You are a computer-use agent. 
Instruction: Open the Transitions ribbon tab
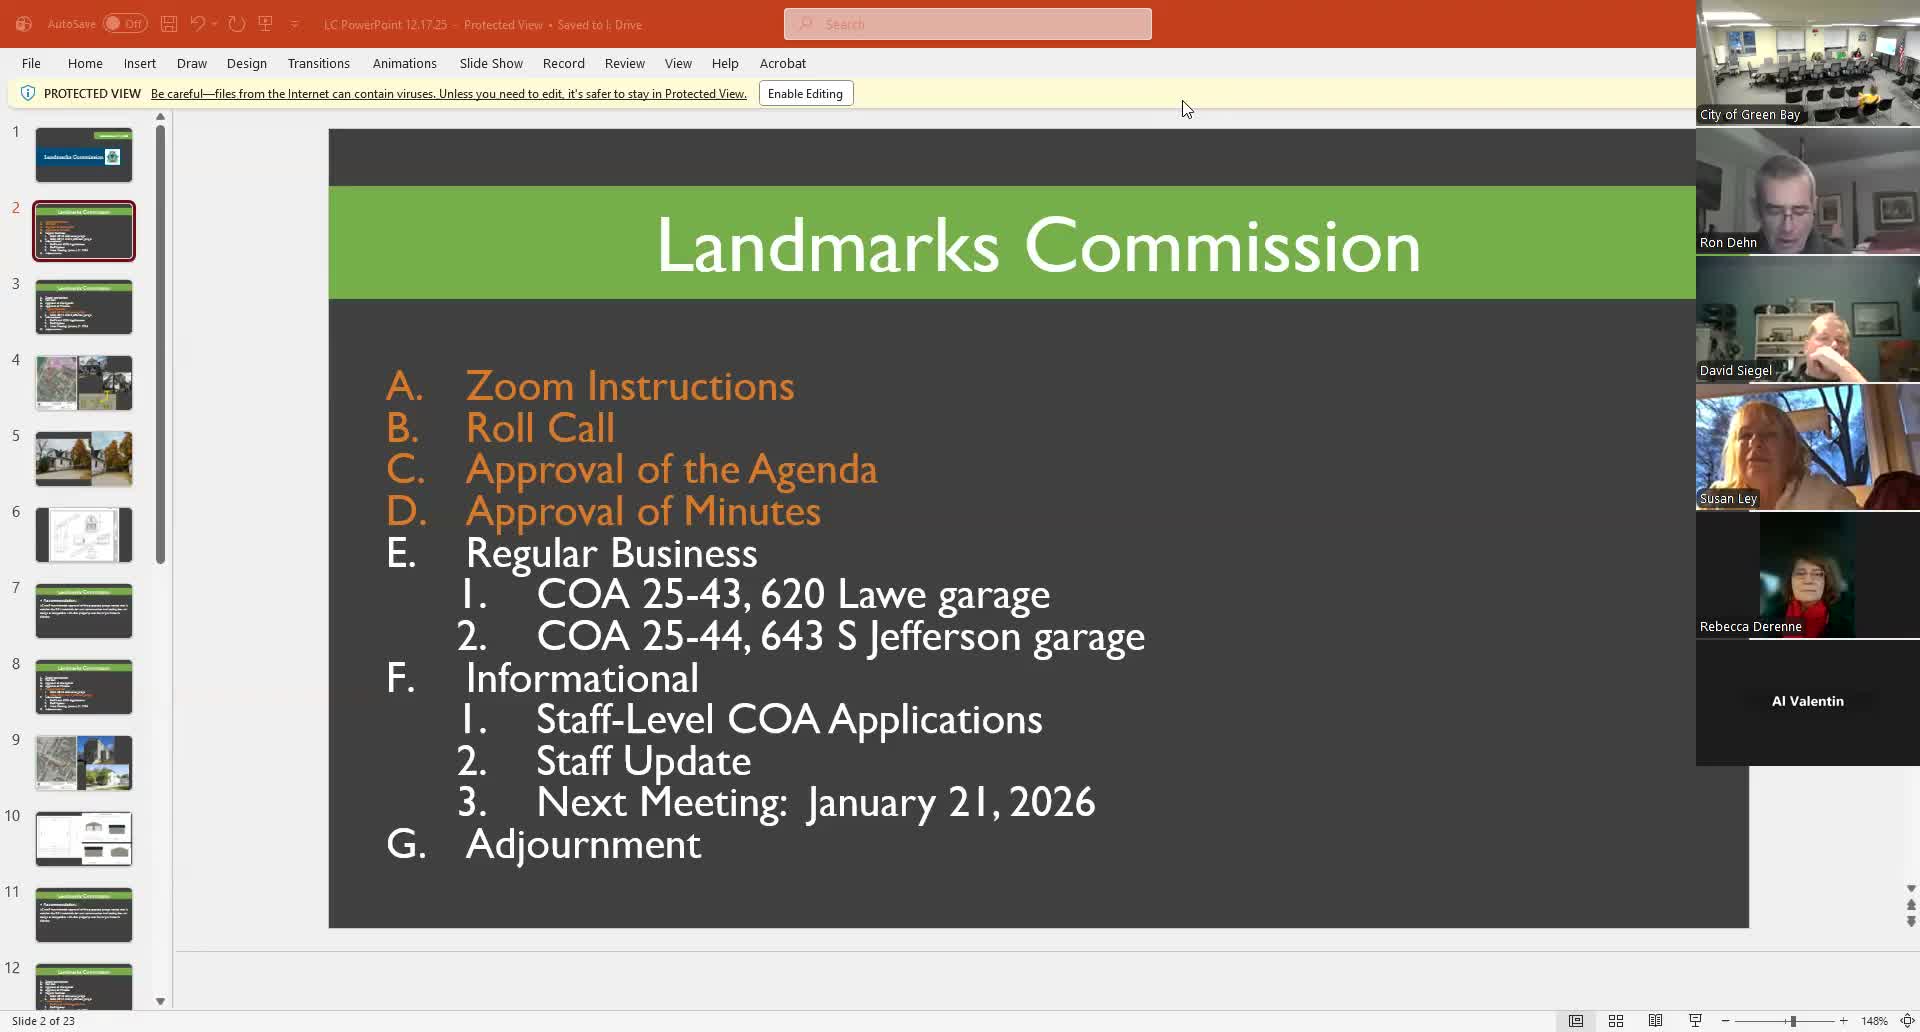click(318, 63)
